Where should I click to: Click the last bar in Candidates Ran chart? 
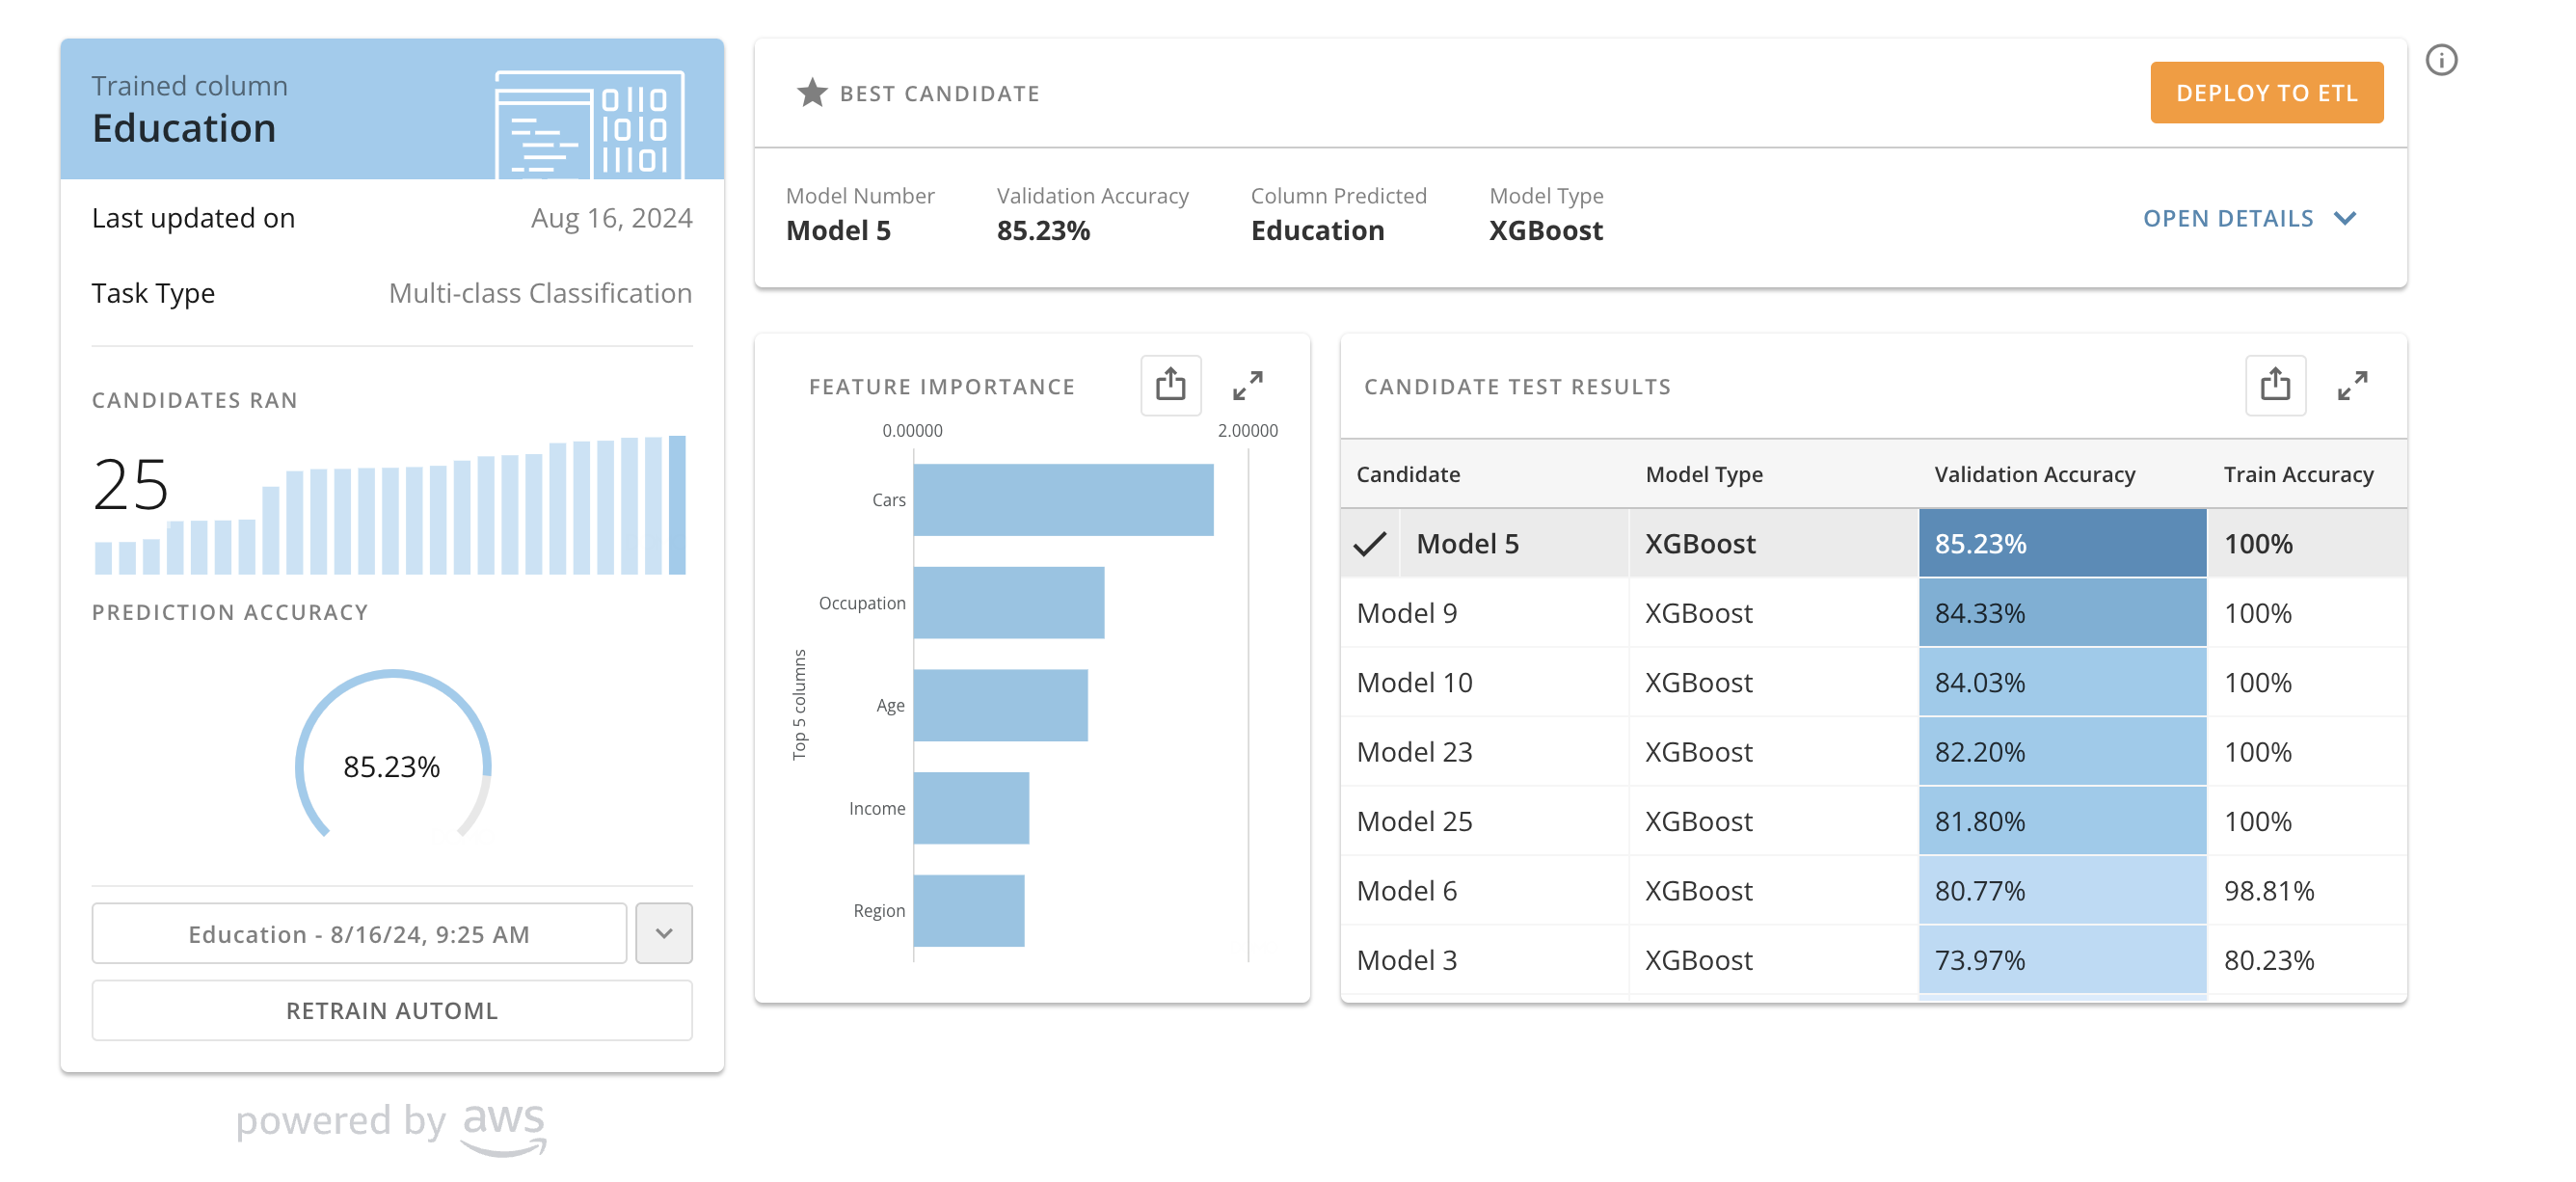coord(677,505)
